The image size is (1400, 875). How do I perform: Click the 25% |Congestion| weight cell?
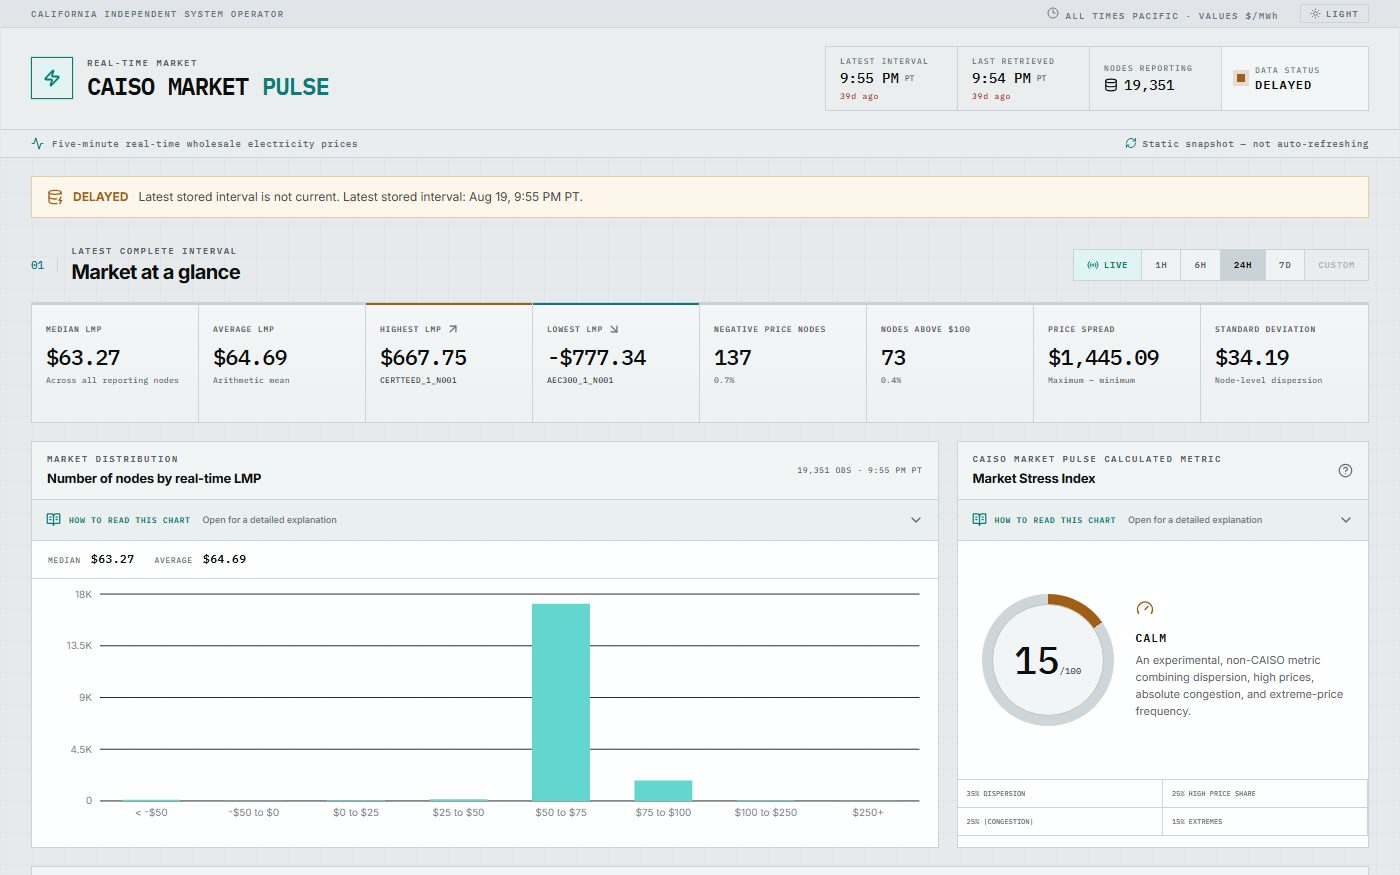1060,821
